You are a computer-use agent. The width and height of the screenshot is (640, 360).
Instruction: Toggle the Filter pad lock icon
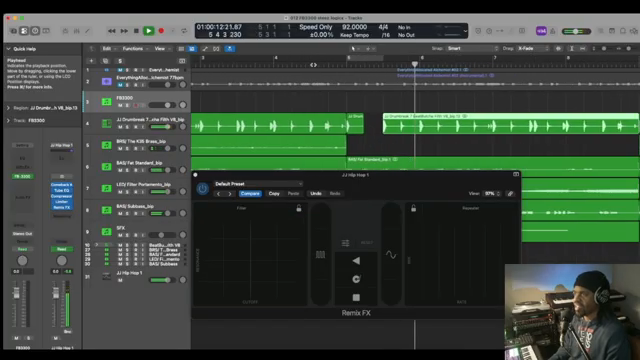(299, 209)
